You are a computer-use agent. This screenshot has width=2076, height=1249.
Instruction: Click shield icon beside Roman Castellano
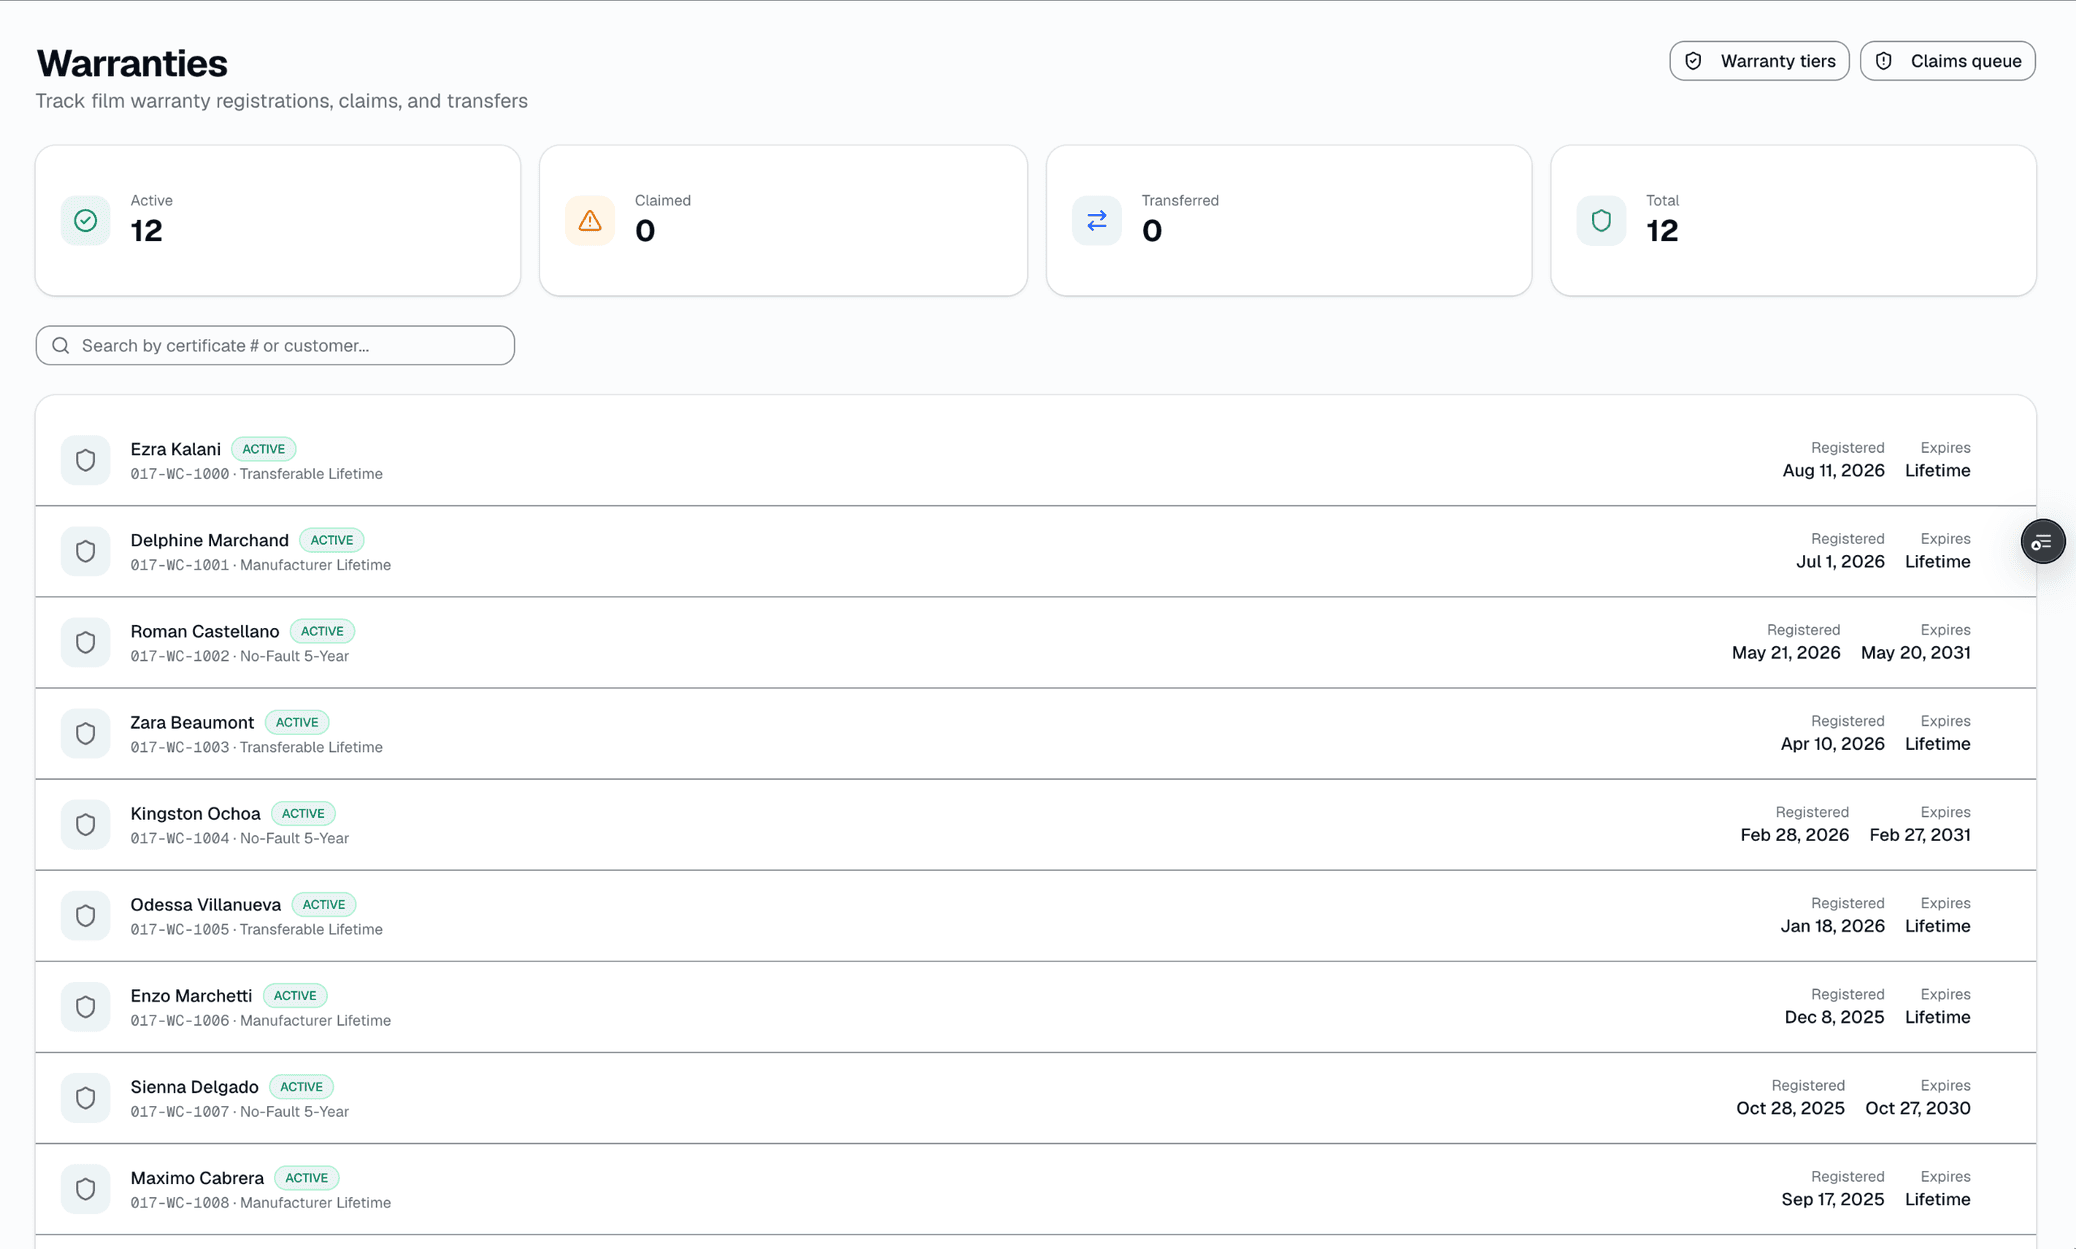(x=86, y=642)
